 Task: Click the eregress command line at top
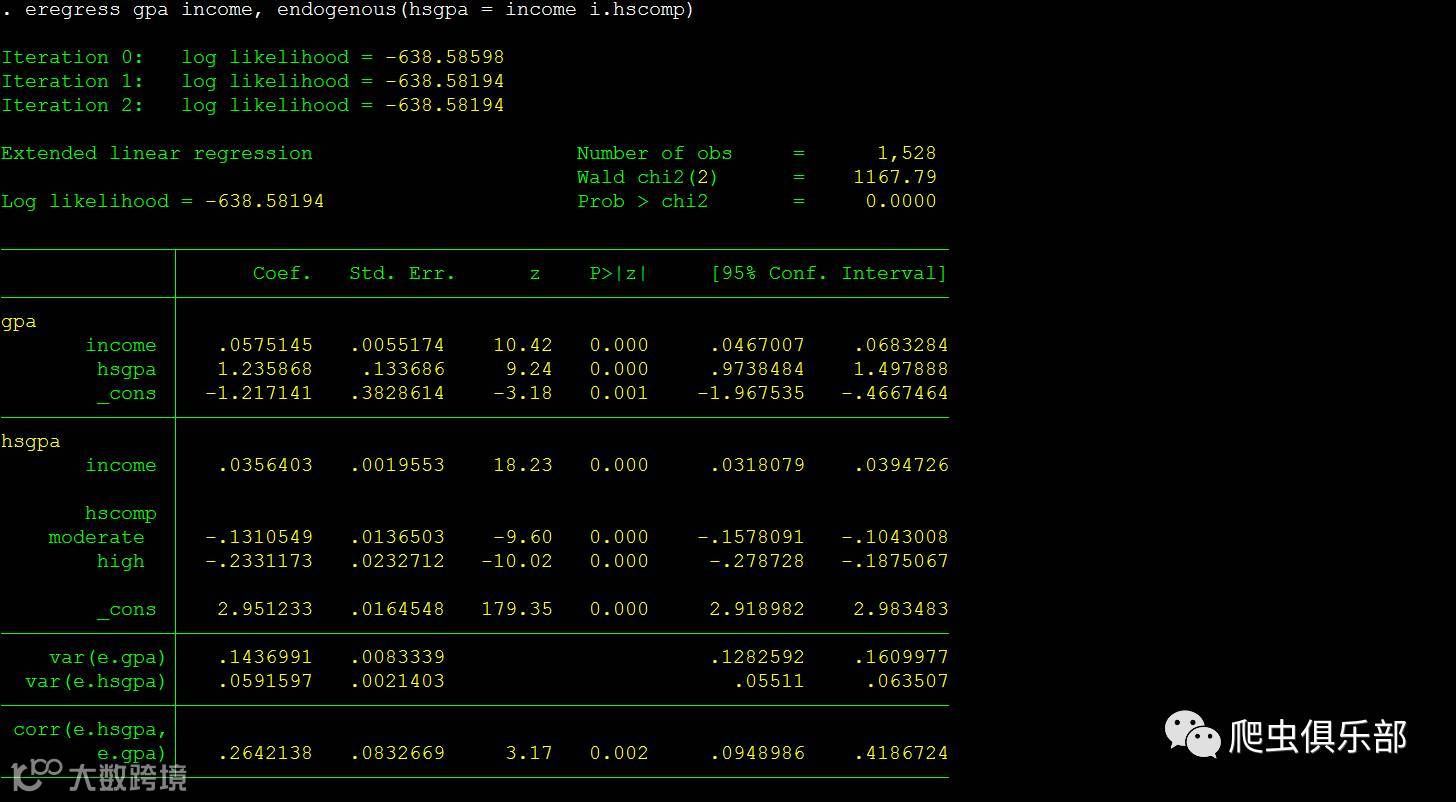point(348,10)
